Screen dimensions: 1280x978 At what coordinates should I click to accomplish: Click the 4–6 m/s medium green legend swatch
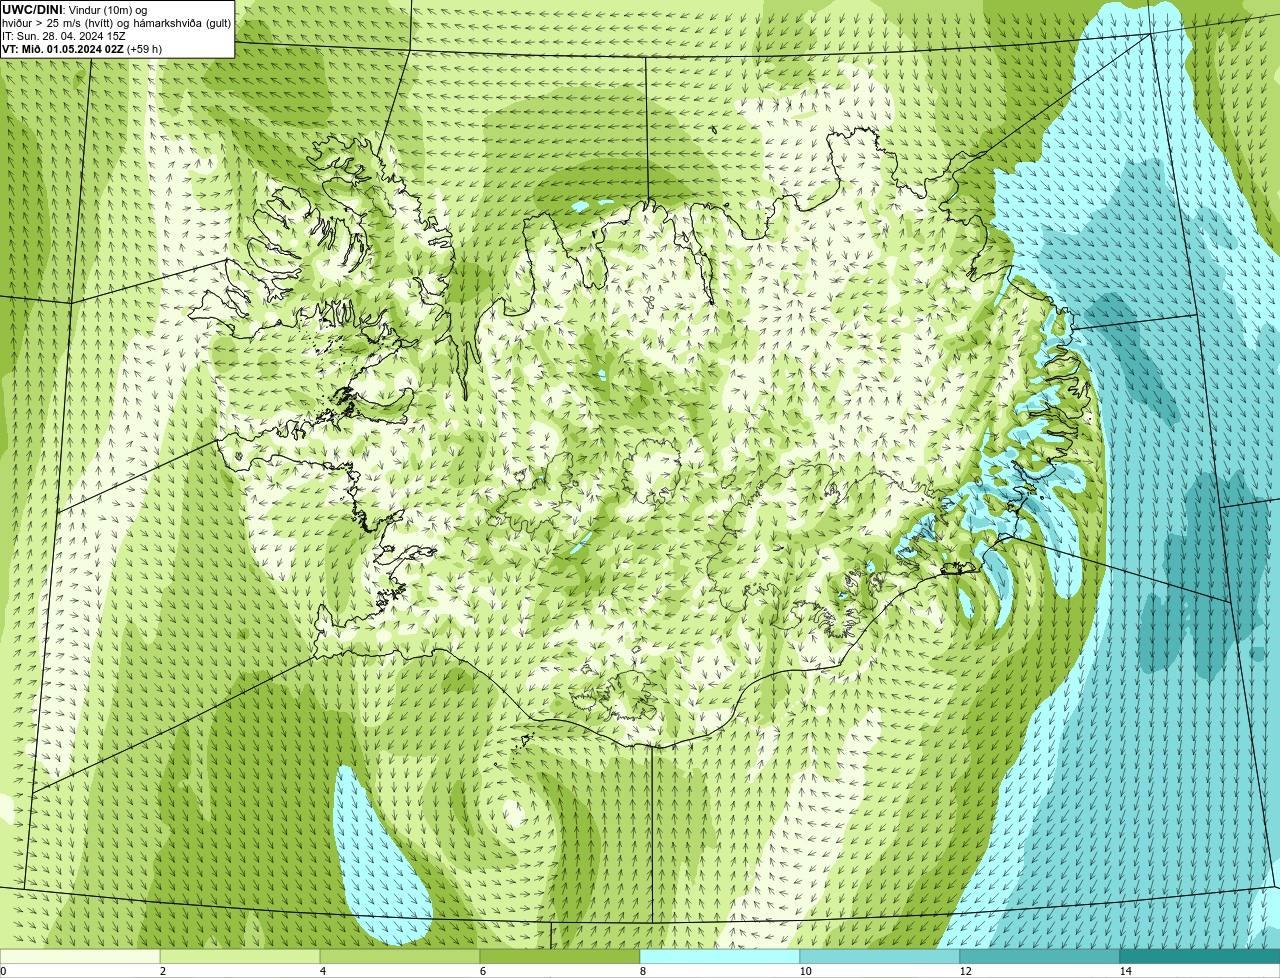pos(400,956)
